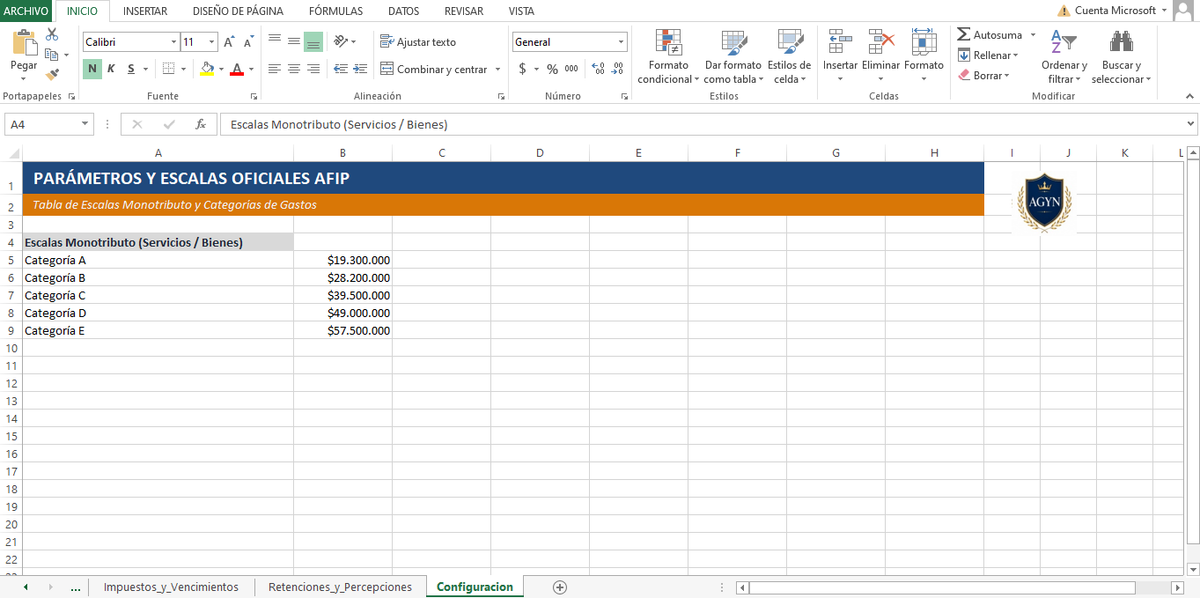Toggle Ajustar texto wrapping

[x=418, y=42]
